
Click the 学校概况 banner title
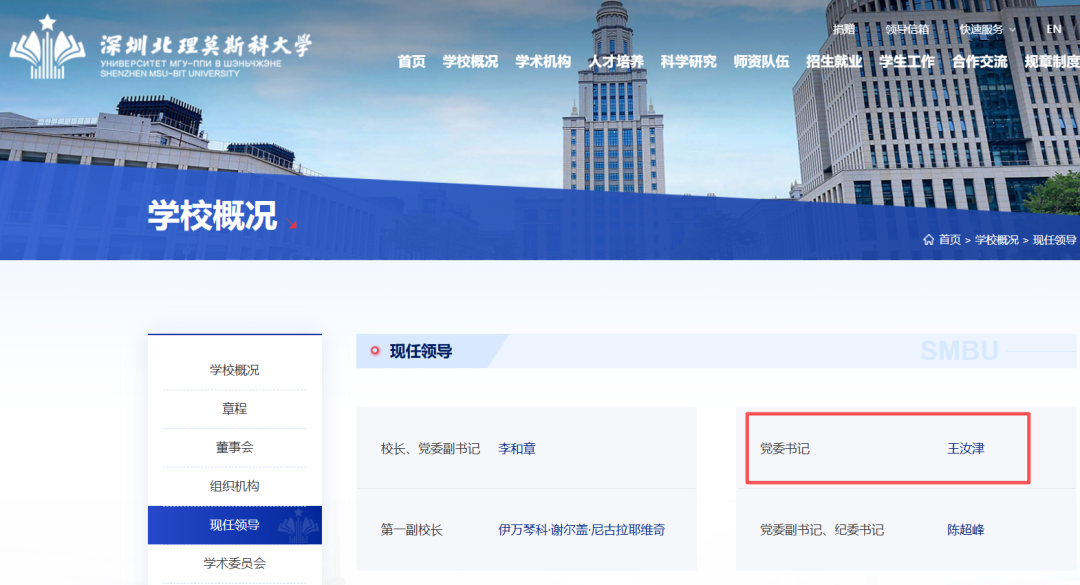(x=212, y=216)
